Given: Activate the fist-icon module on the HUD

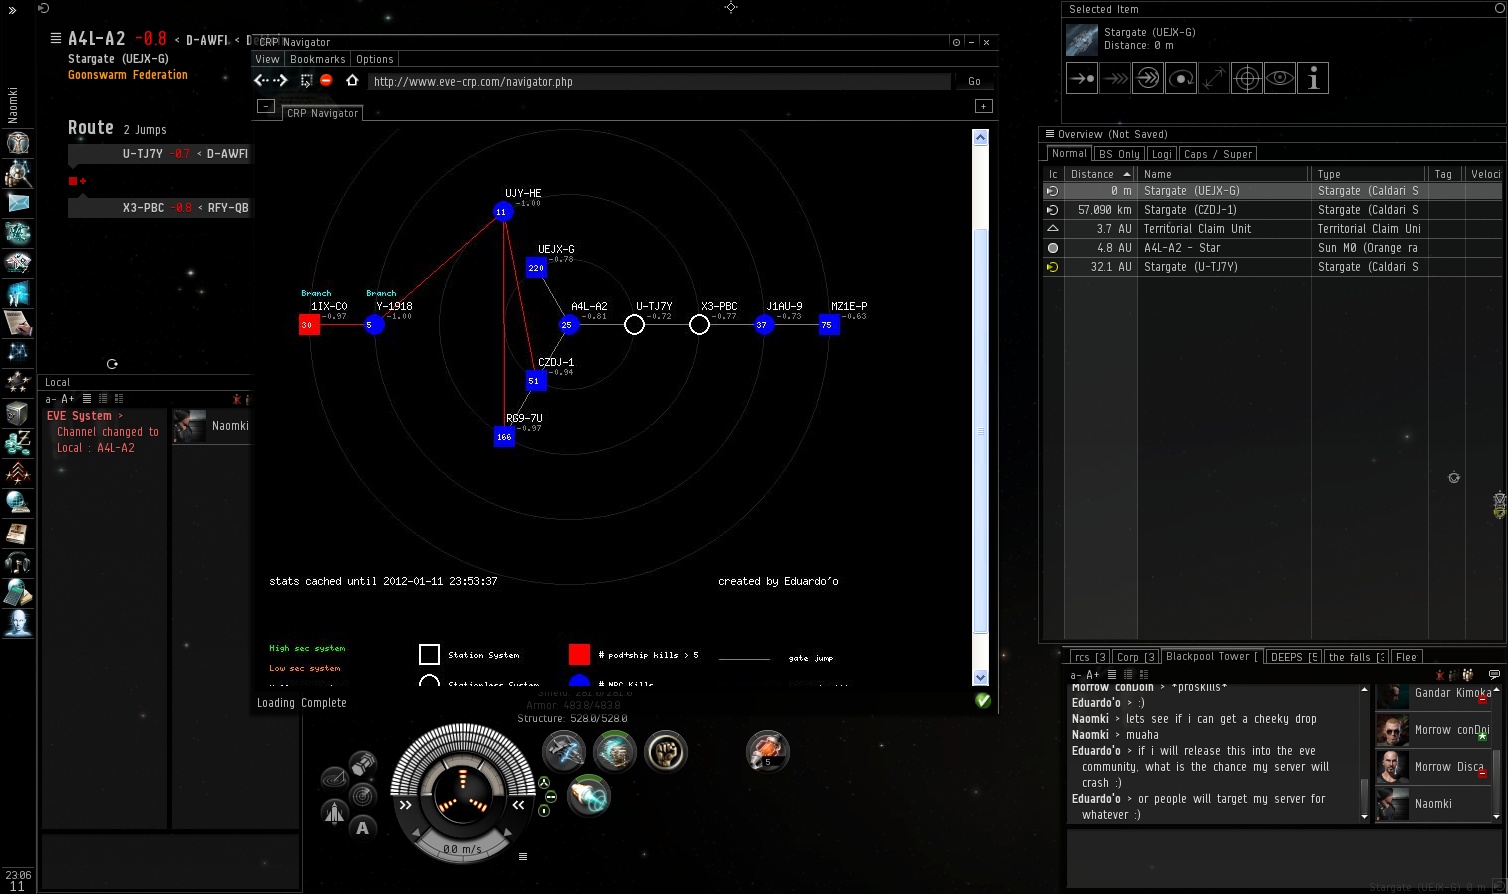Looking at the screenshot, I should pos(666,751).
